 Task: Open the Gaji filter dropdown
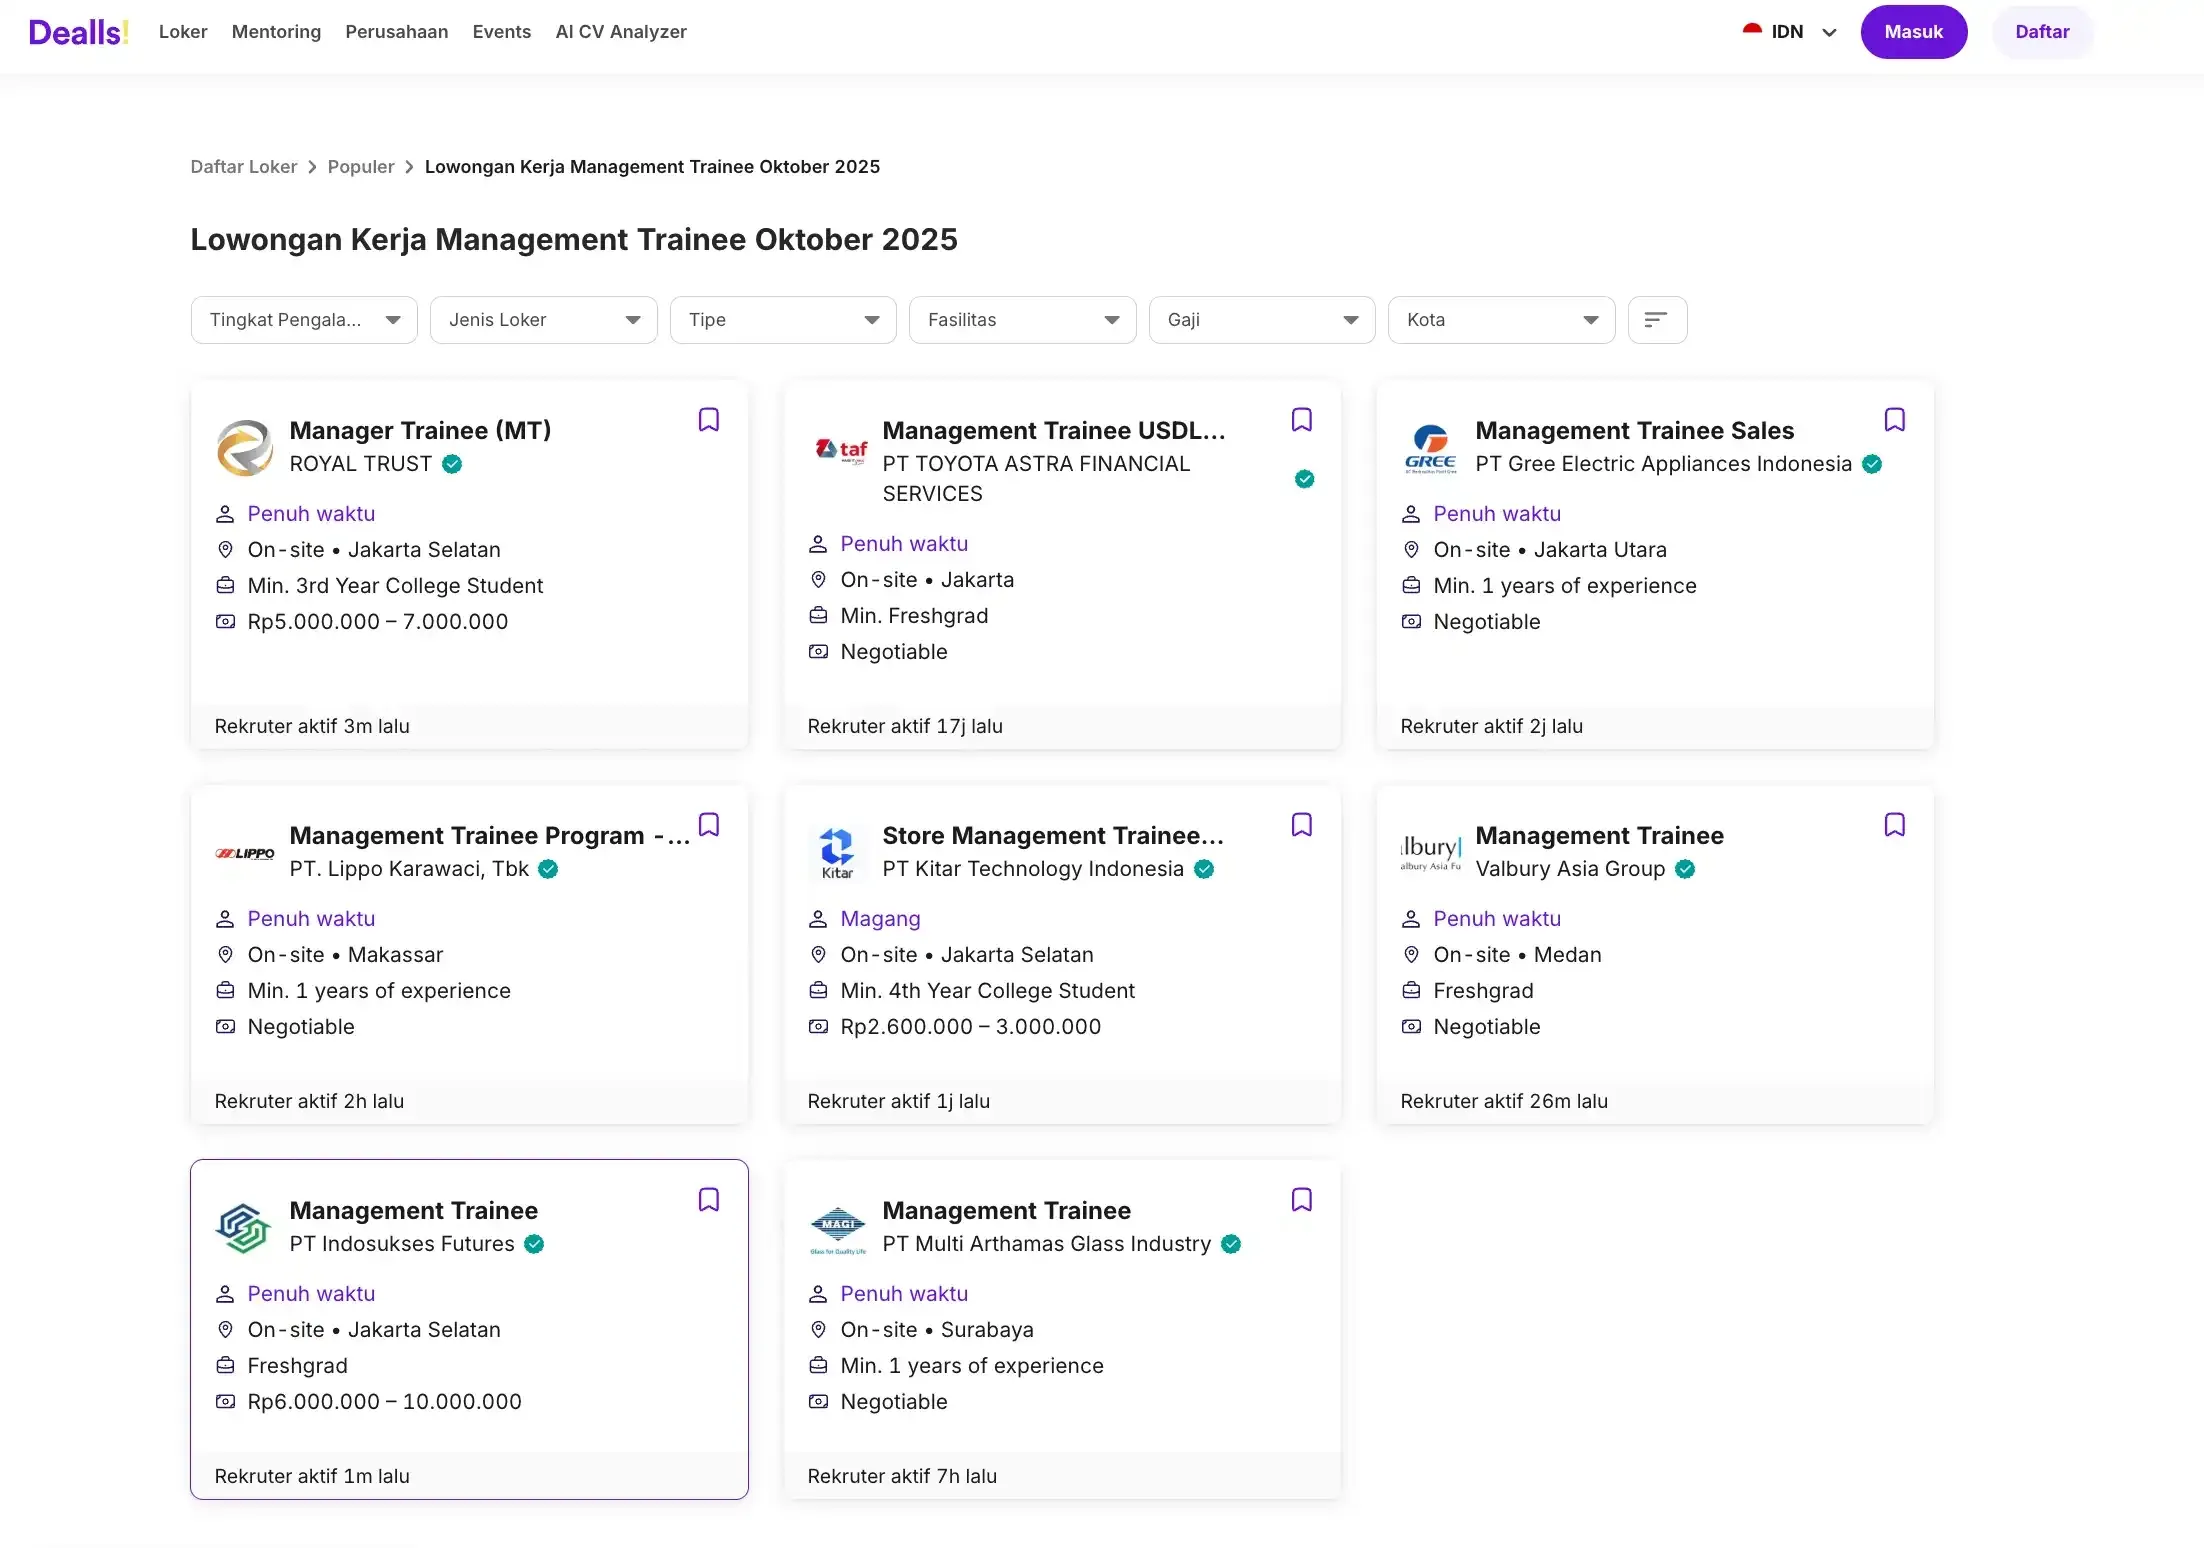coord(1261,320)
